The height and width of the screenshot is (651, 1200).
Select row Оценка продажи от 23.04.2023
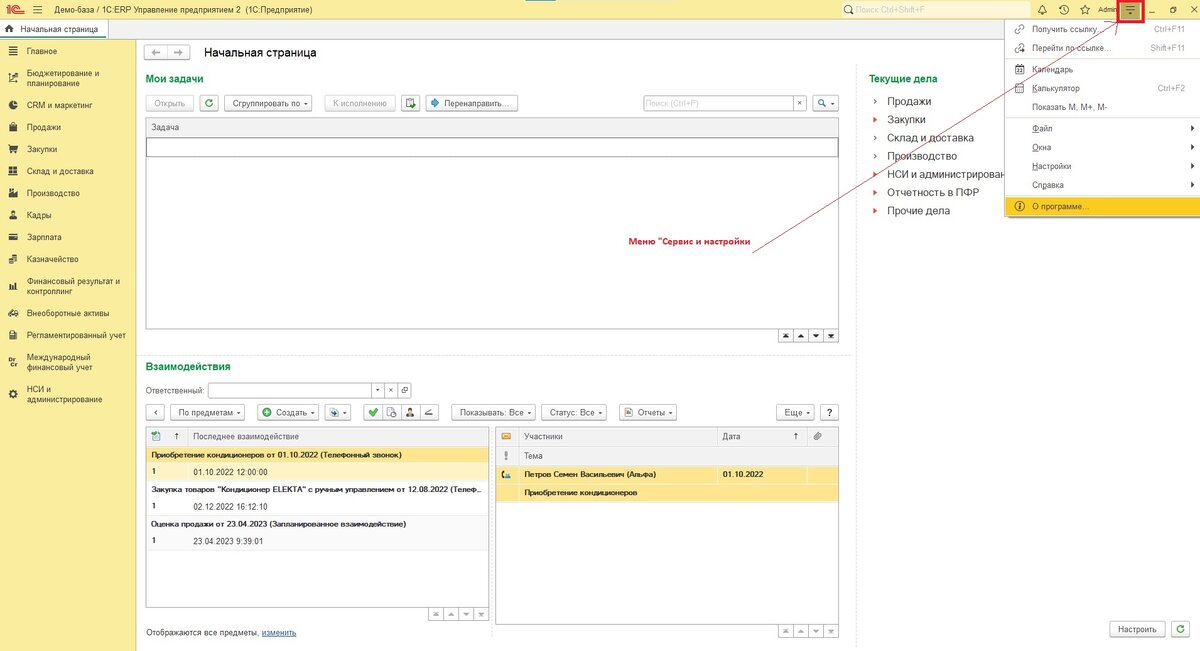[x=318, y=532]
